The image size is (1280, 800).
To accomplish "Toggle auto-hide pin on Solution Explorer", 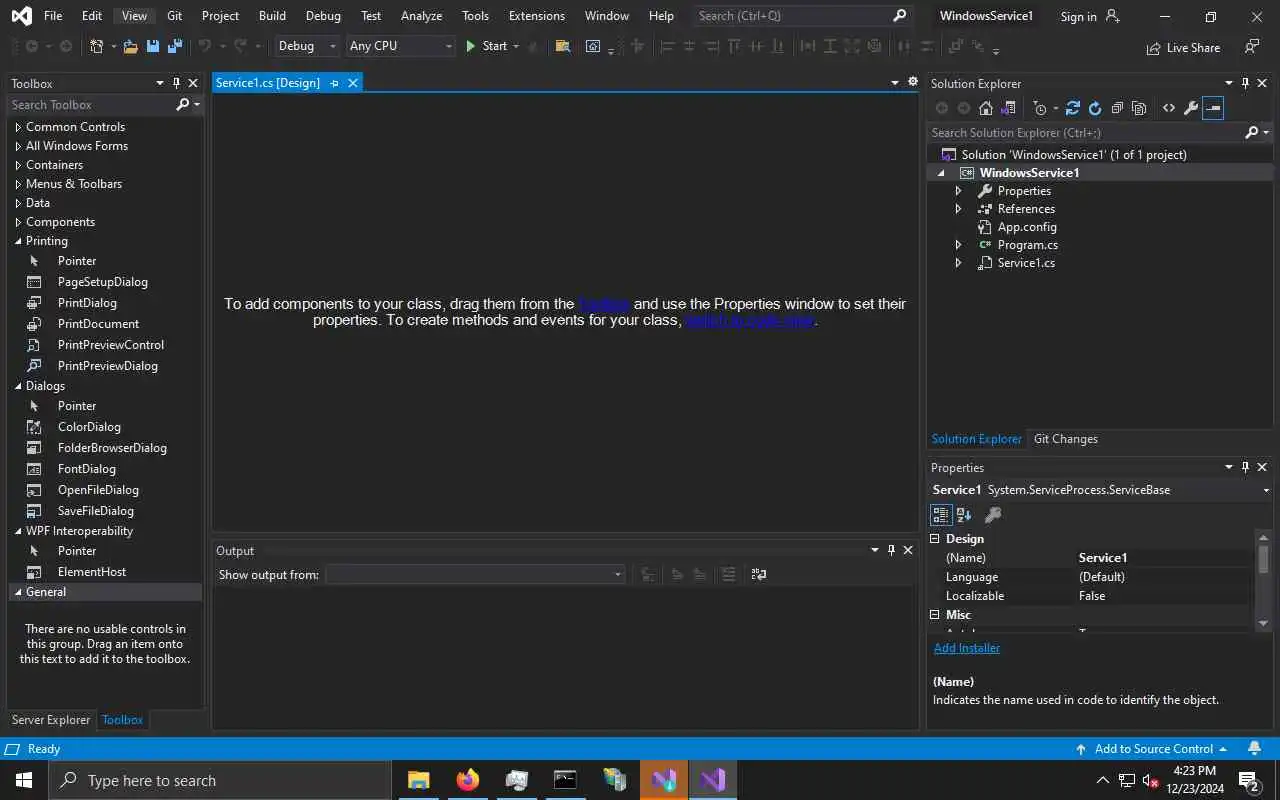I will [x=1245, y=83].
